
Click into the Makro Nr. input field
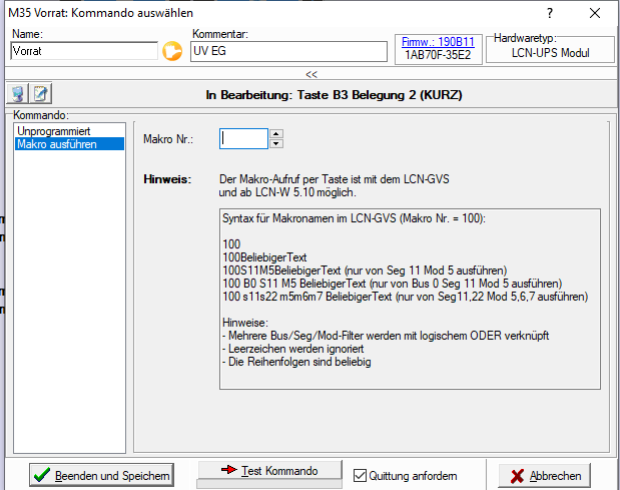[243, 139]
